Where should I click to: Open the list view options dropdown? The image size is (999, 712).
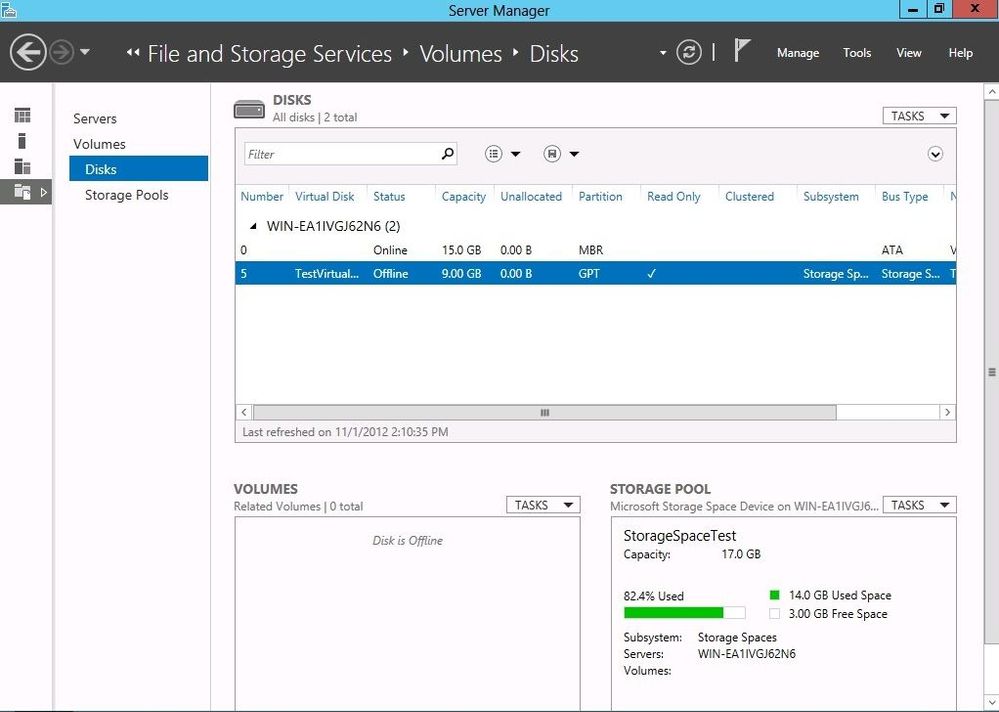click(503, 154)
